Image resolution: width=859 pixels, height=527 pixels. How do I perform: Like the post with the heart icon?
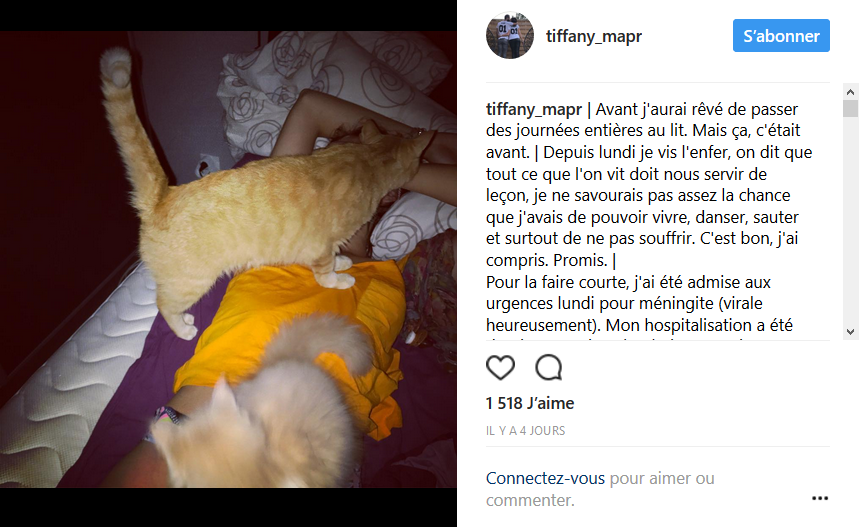click(500, 368)
